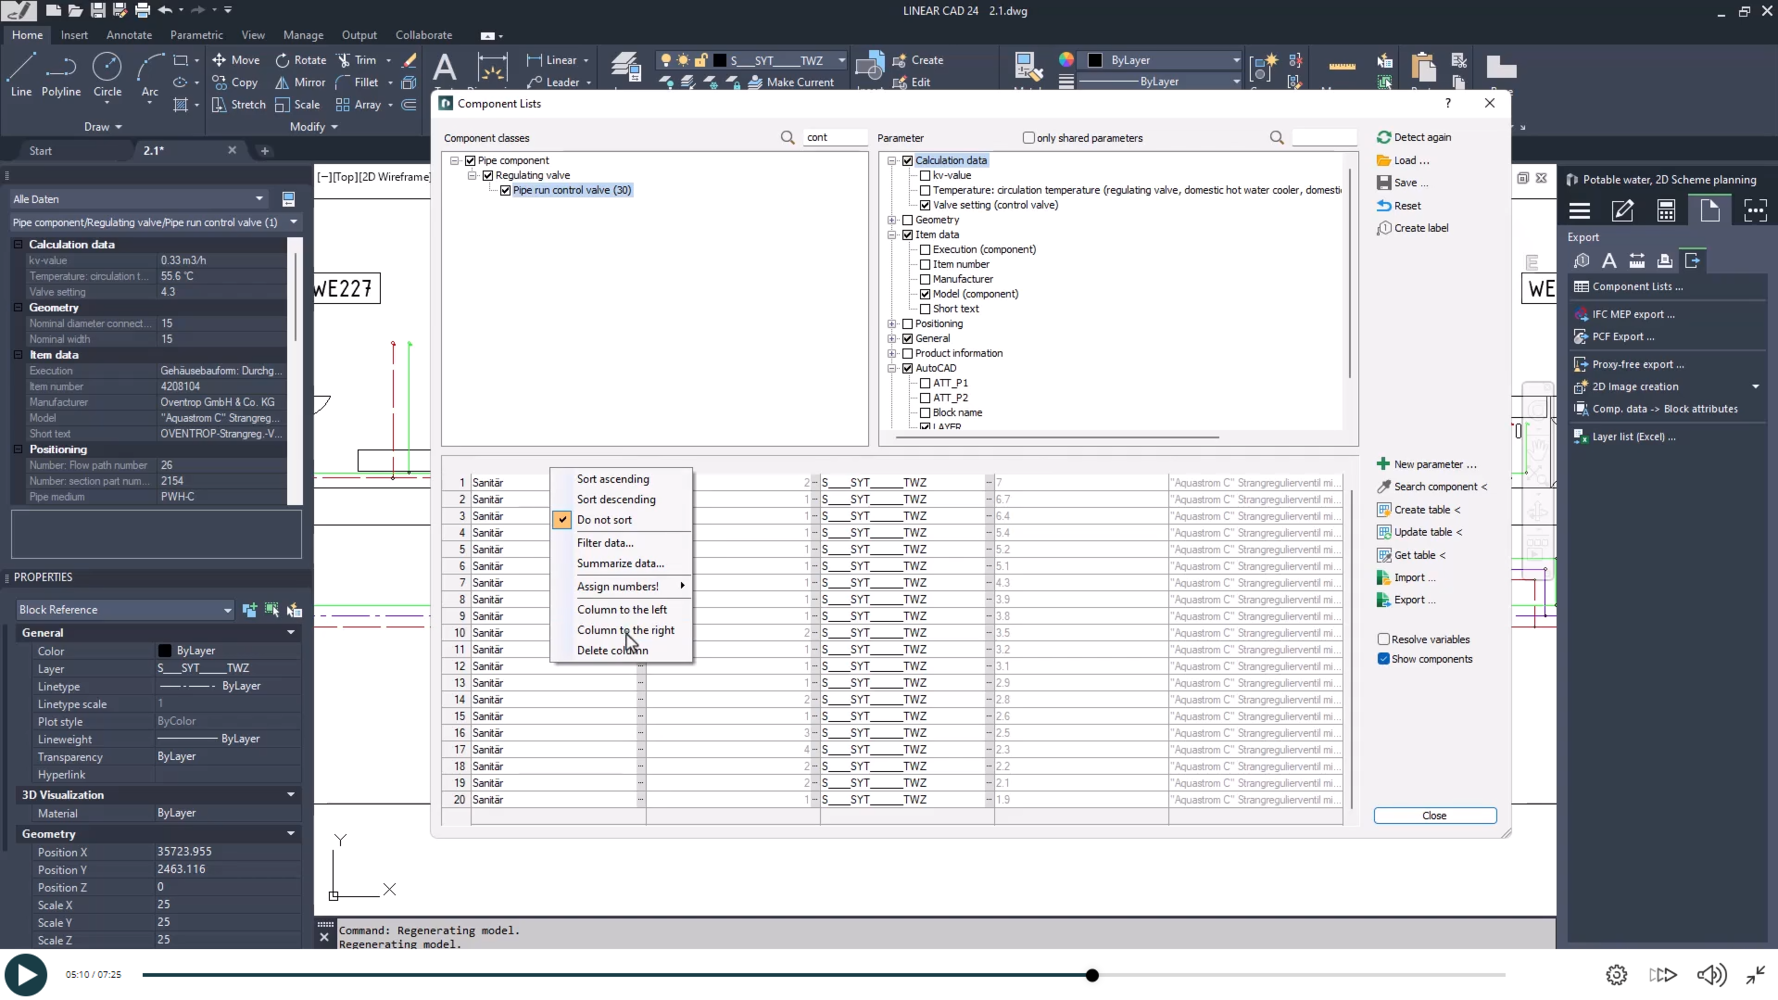This screenshot has width=1778, height=1000.
Task: Click the Search component icon
Action: [x=1384, y=487]
